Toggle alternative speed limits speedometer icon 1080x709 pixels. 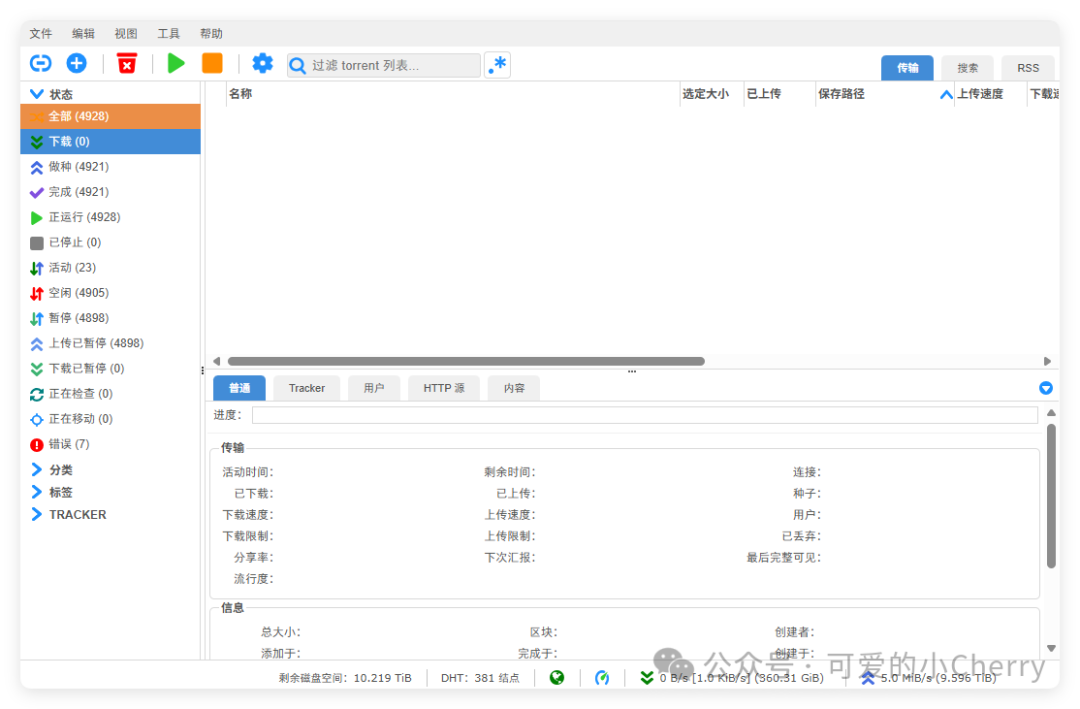click(603, 677)
